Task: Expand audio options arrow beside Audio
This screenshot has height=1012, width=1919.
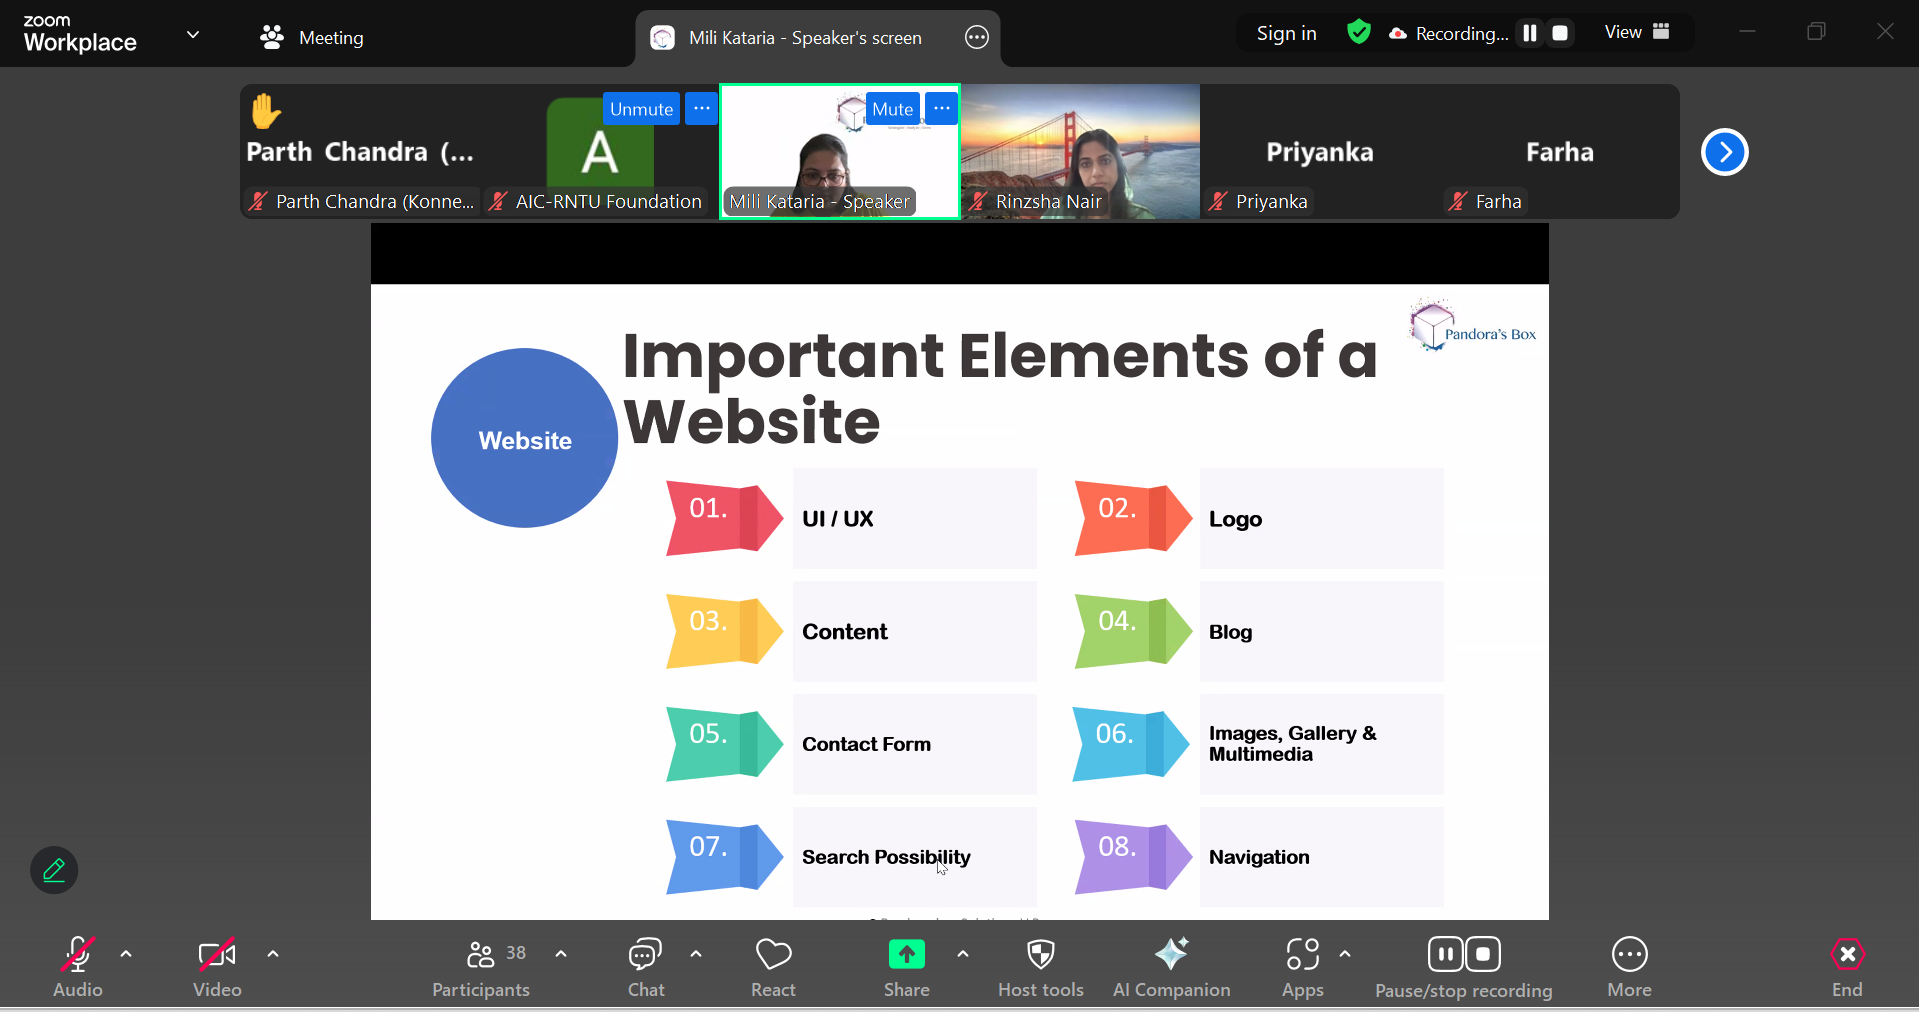Action: pyautogui.click(x=126, y=954)
